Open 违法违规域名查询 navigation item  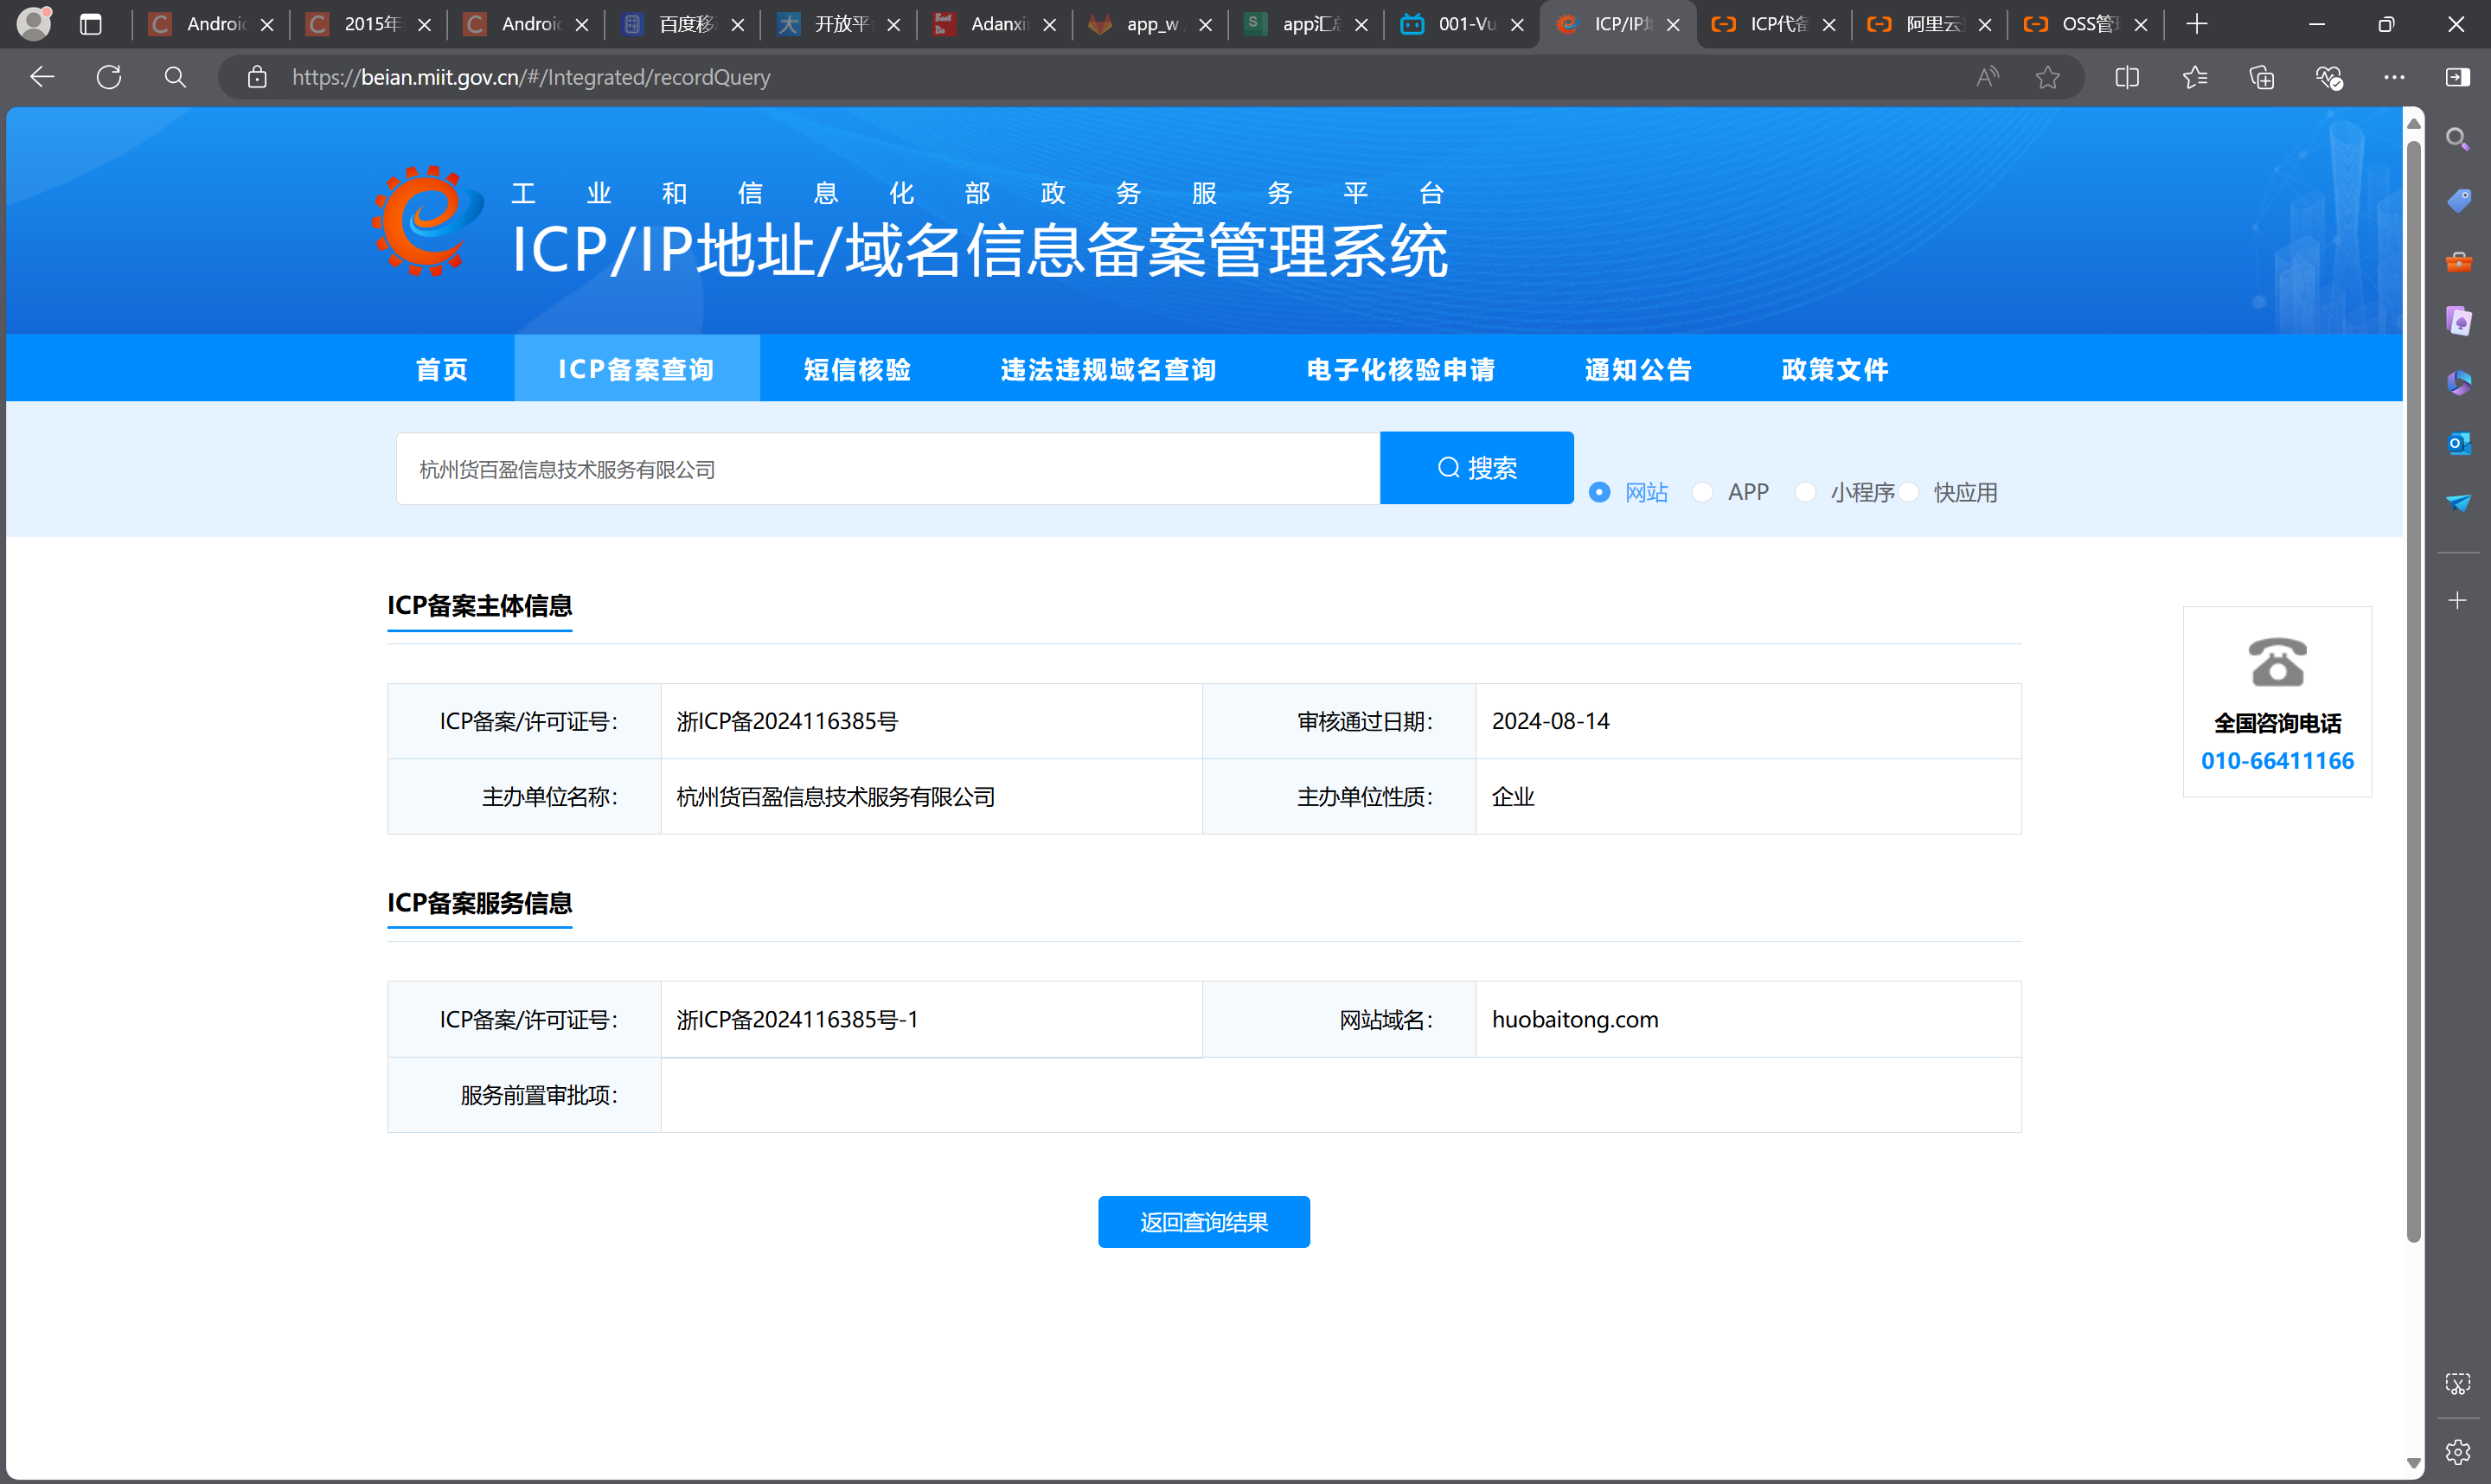(1108, 369)
